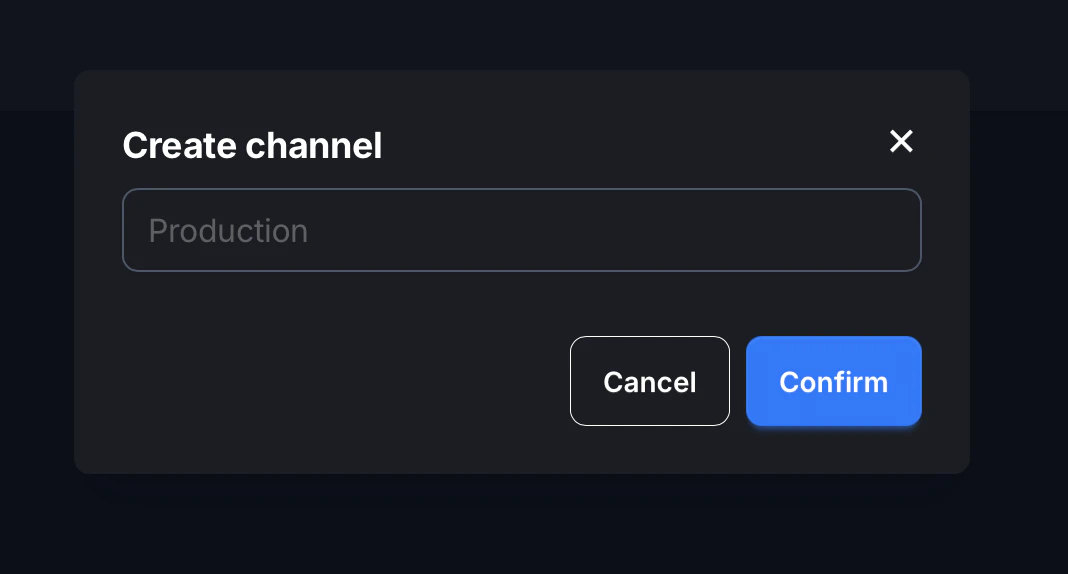The width and height of the screenshot is (1068, 574).
Task: Click the Create channel dialog title
Action: point(252,146)
